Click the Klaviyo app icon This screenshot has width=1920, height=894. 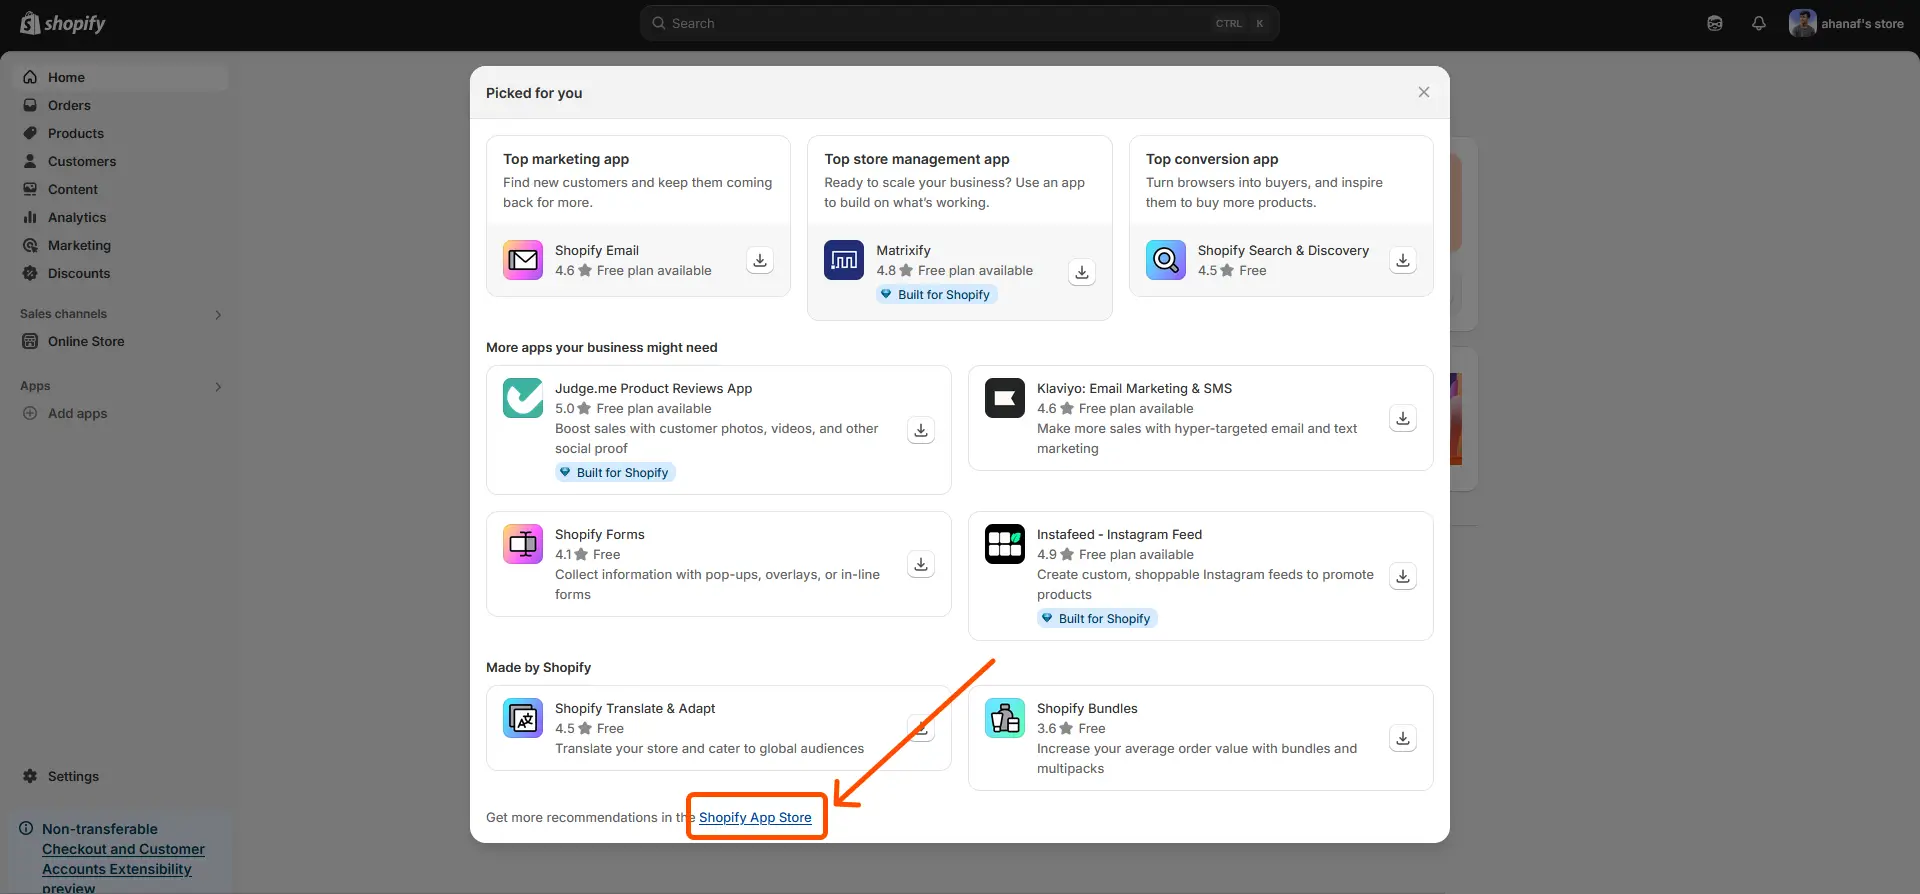[x=1005, y=398]
